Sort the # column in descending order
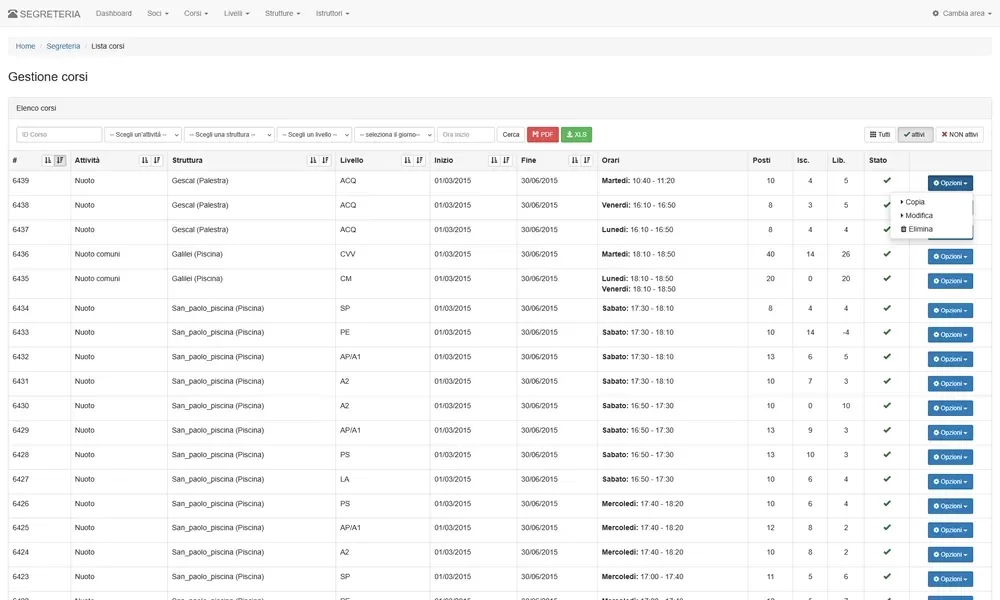The image size is (1000, 600). tap(60, 161)
